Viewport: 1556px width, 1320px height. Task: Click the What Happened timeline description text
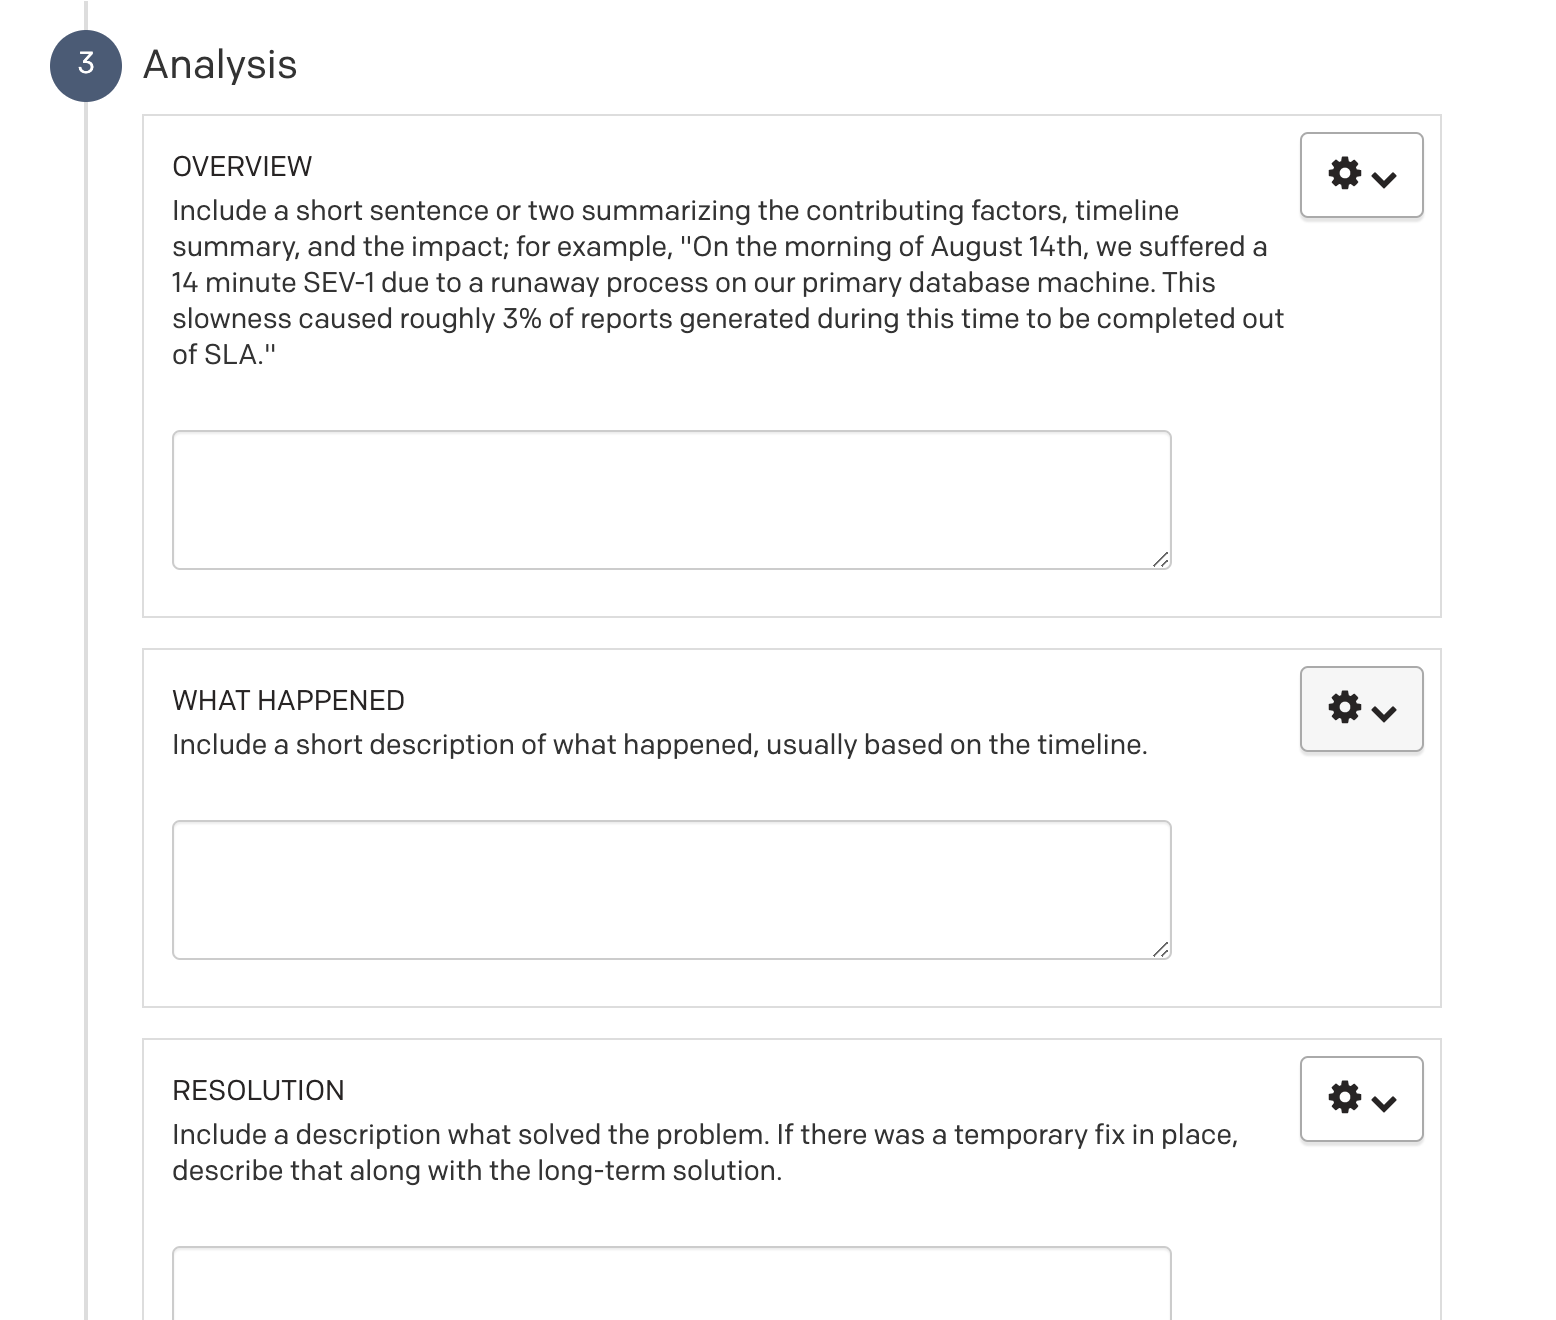(659, 745)
